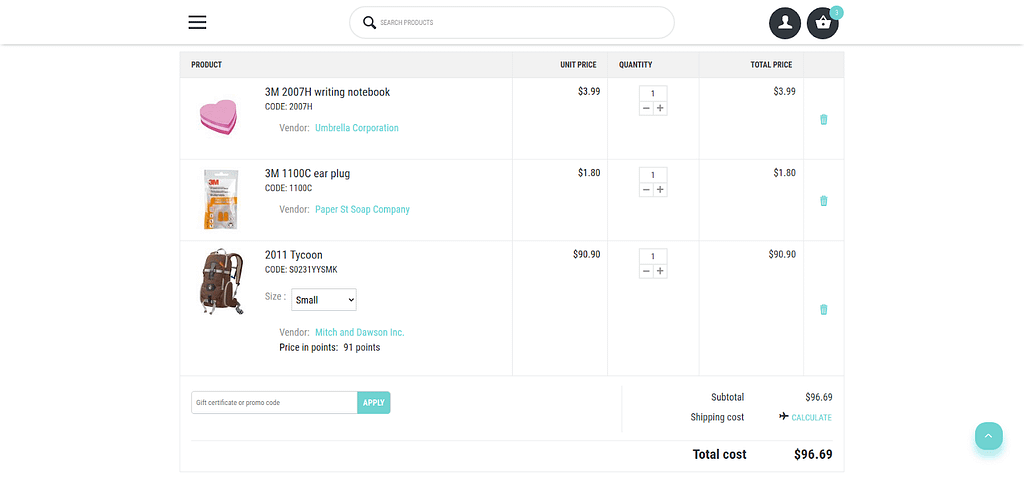Click the Quantity column header

click(x=635, y=65)
